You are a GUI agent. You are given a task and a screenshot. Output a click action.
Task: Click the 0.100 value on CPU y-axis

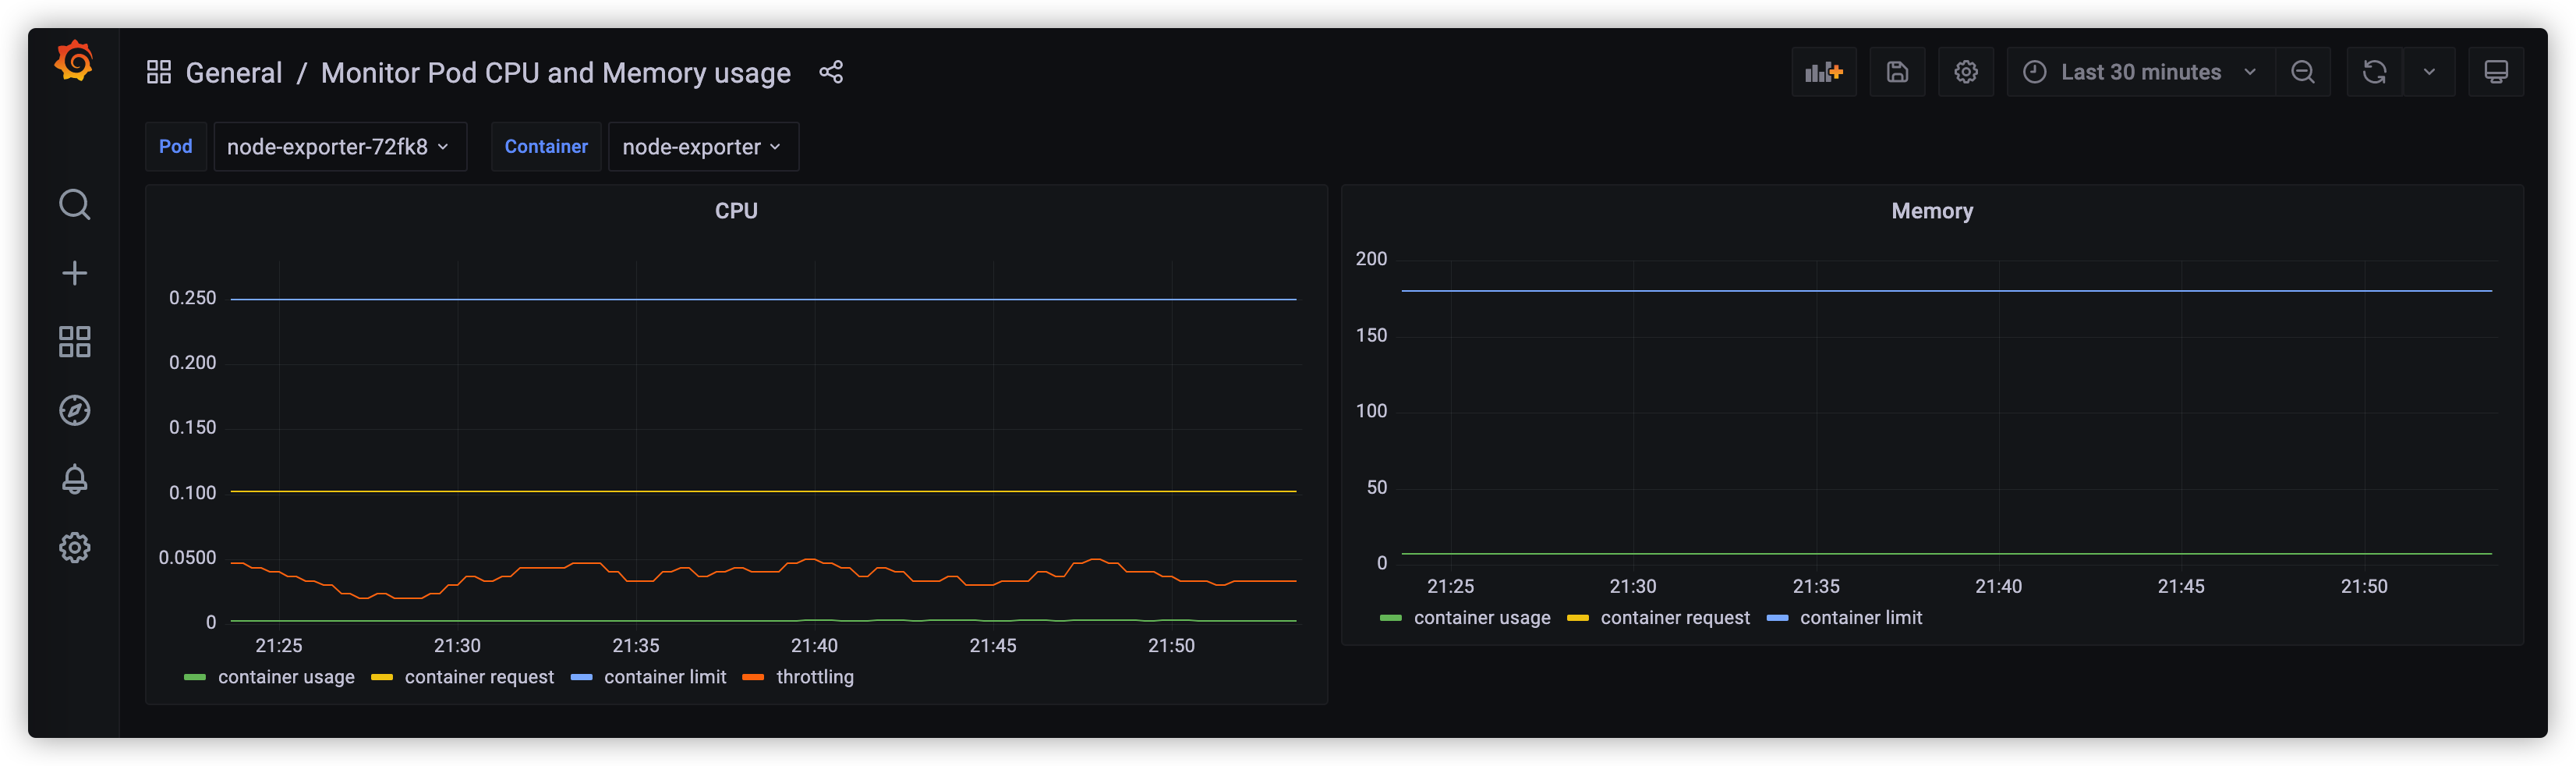(192, 493)
